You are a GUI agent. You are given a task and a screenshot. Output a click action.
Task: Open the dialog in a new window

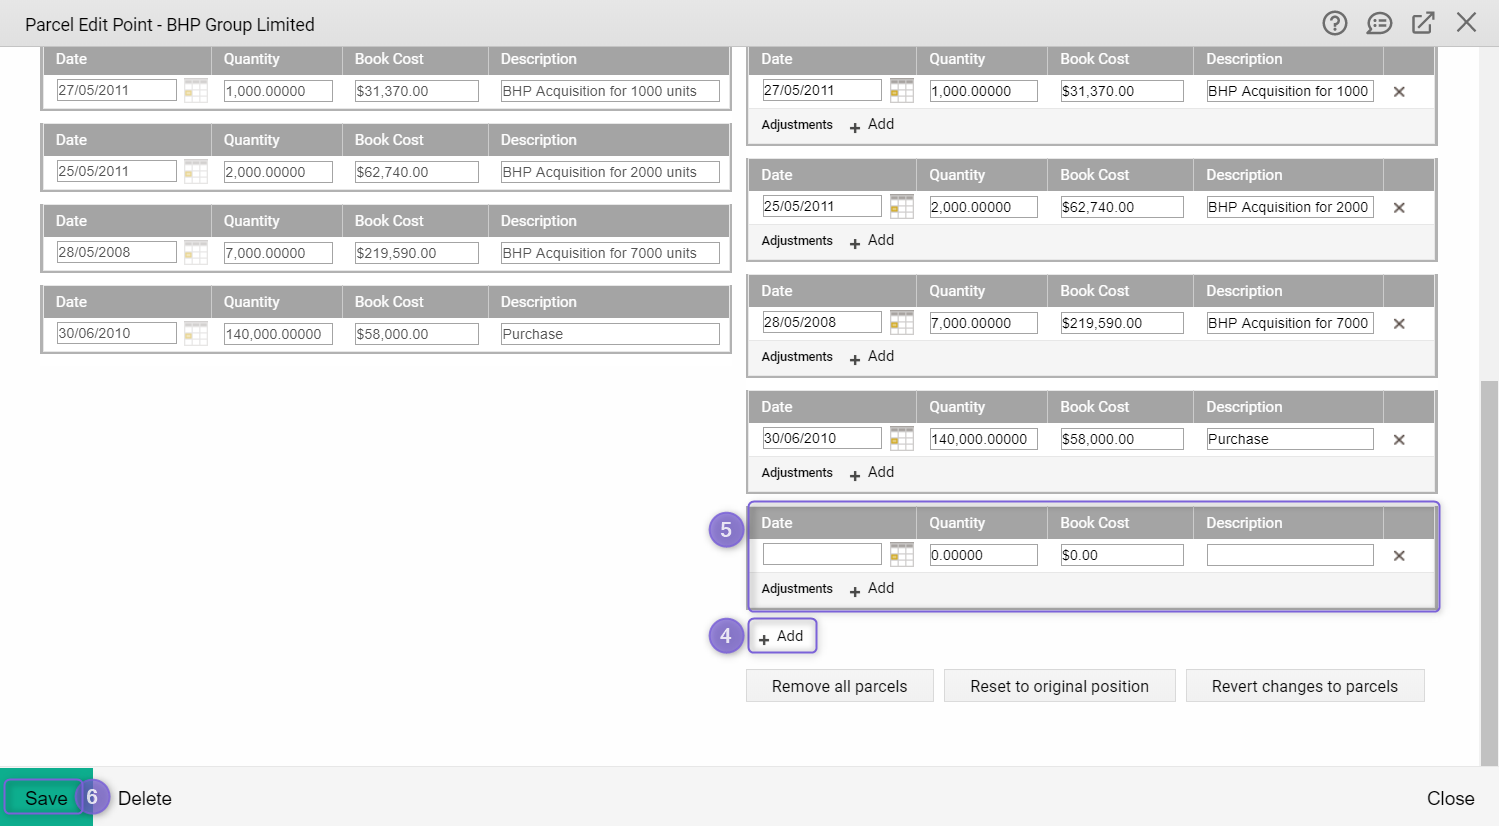point(1423,23)
